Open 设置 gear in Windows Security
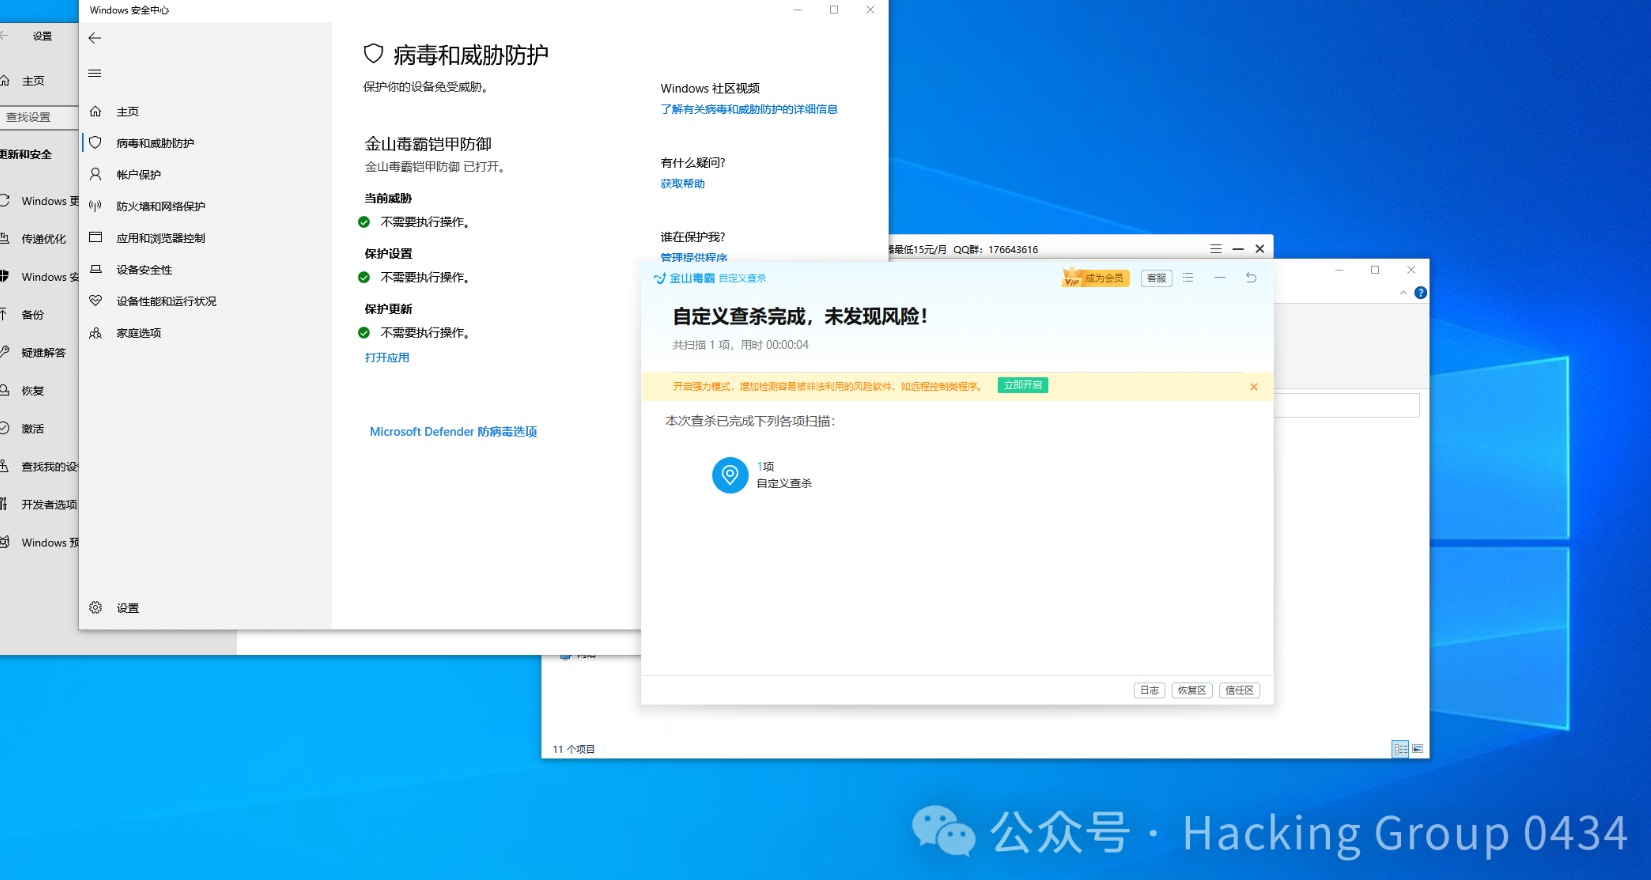This screenshot has width=1651, height=880. (96, 608)
